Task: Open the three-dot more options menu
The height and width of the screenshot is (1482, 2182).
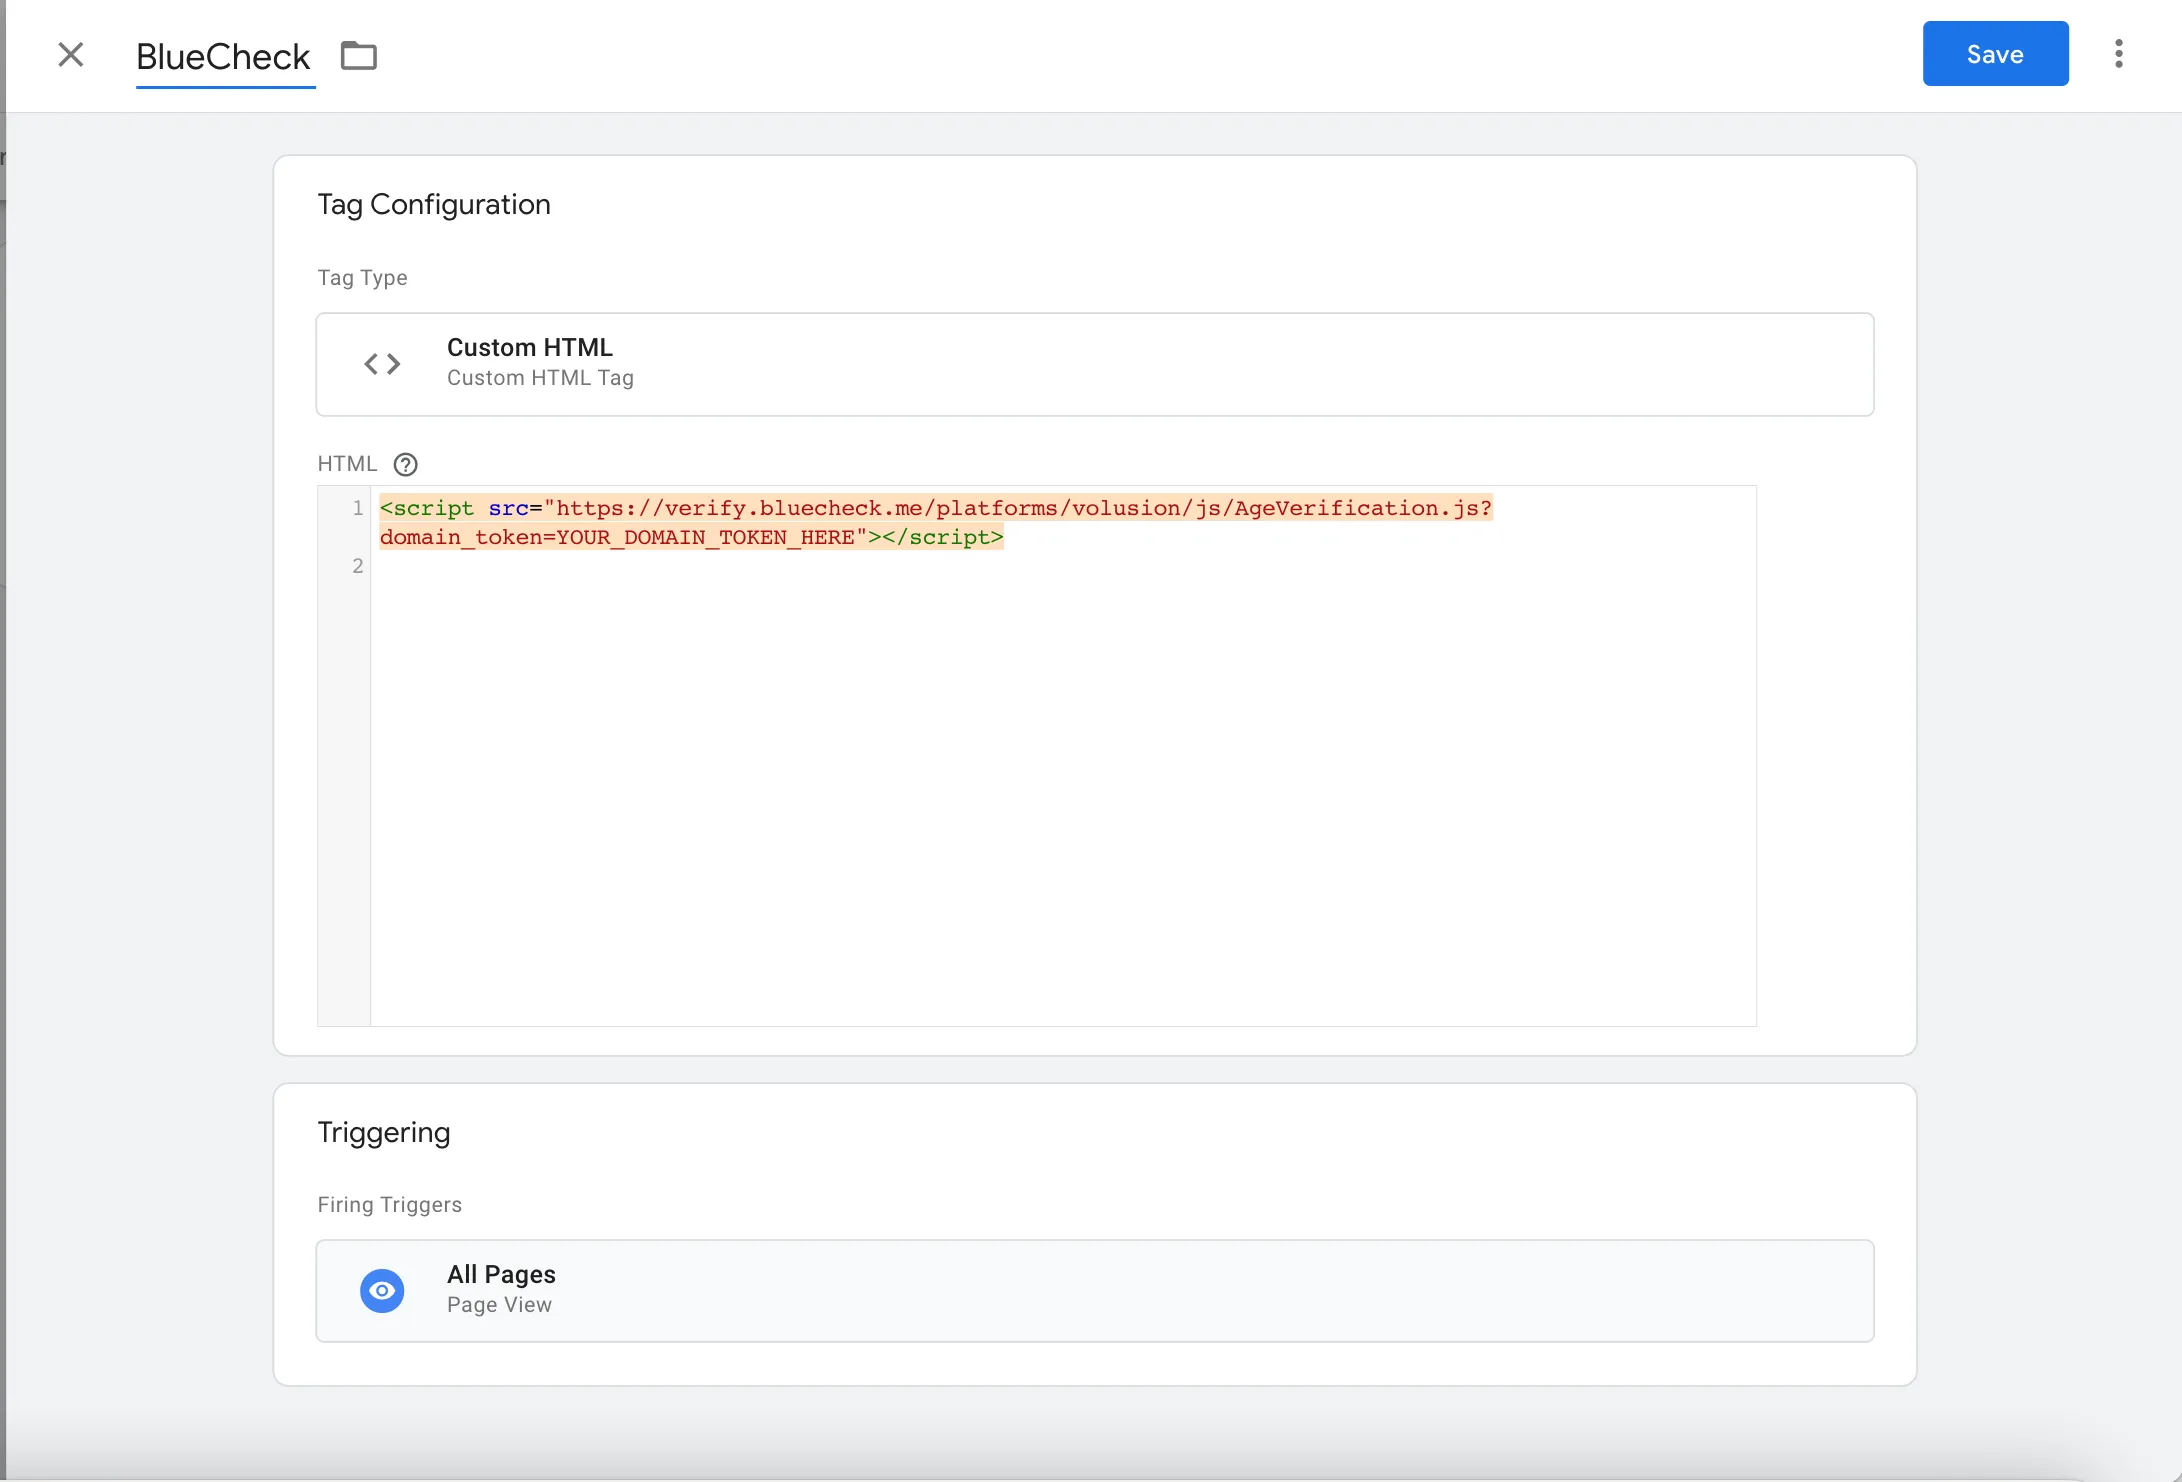Action: (x=2118, y=54)
